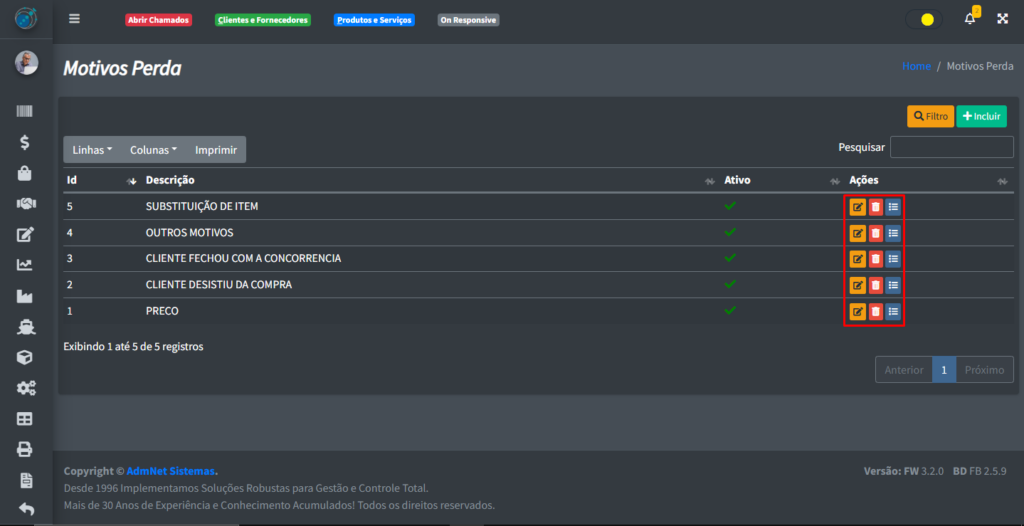The width and height of the screenshot is (1024, 526).
Task: Click the dollar sign sidebar icon
Action: (26, 142)
